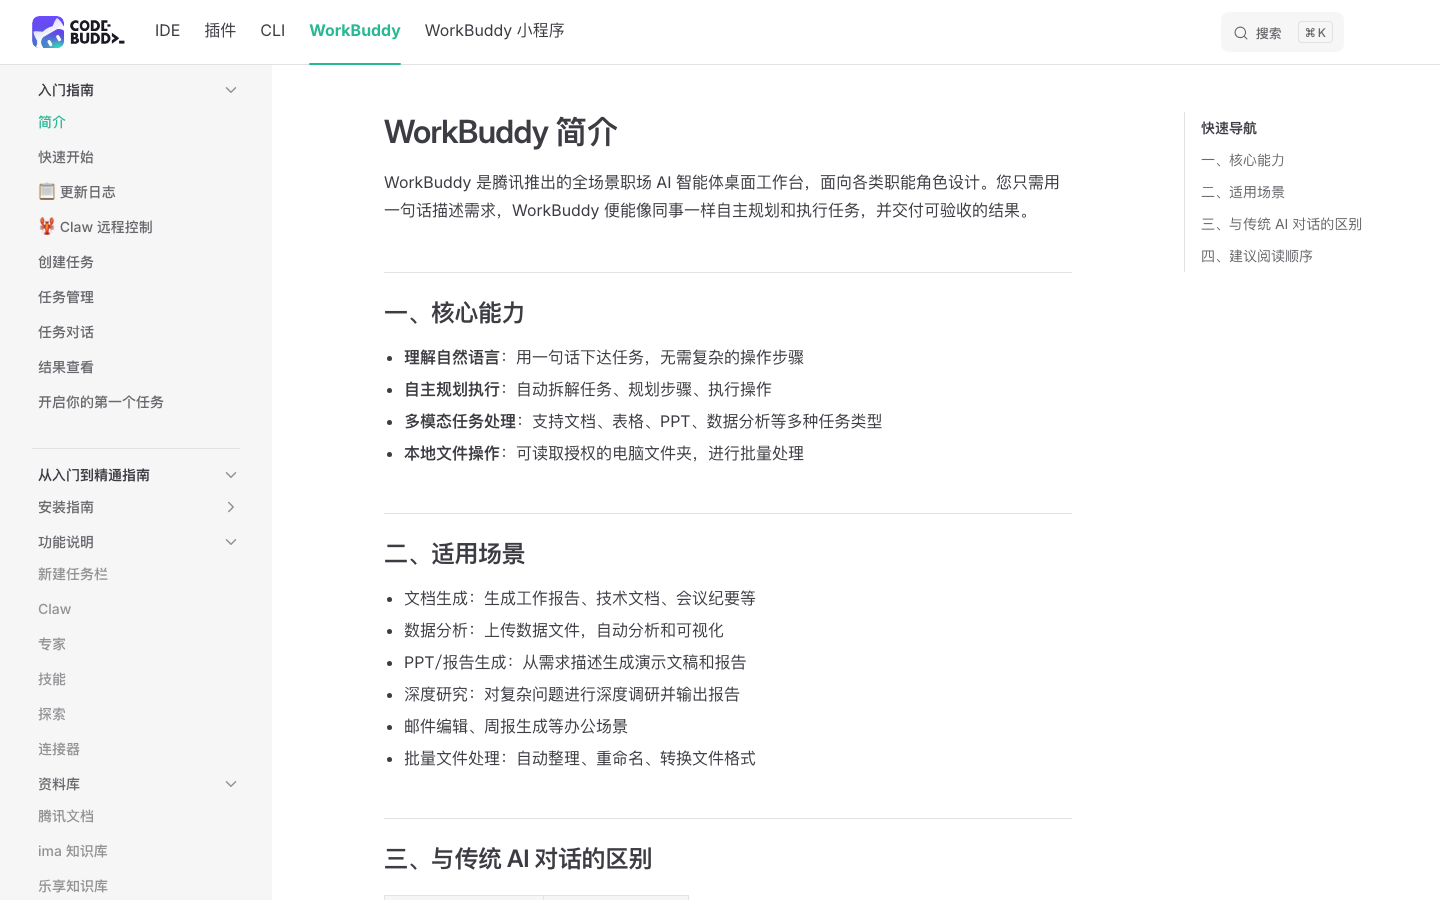The height and width of the screenshot is (900, 1440).
Task: Click the search magnifier icon
Action: [x=1240, y=33]
